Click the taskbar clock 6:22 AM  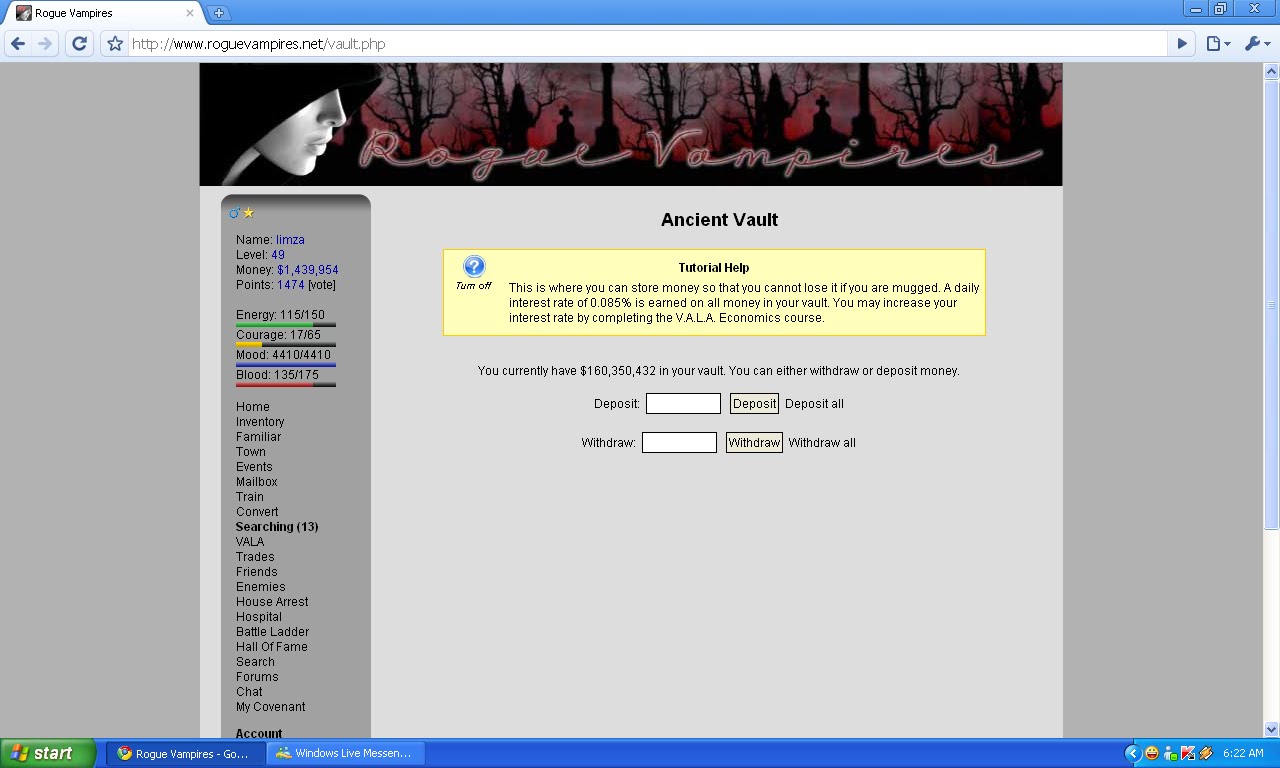(1243, 753)
